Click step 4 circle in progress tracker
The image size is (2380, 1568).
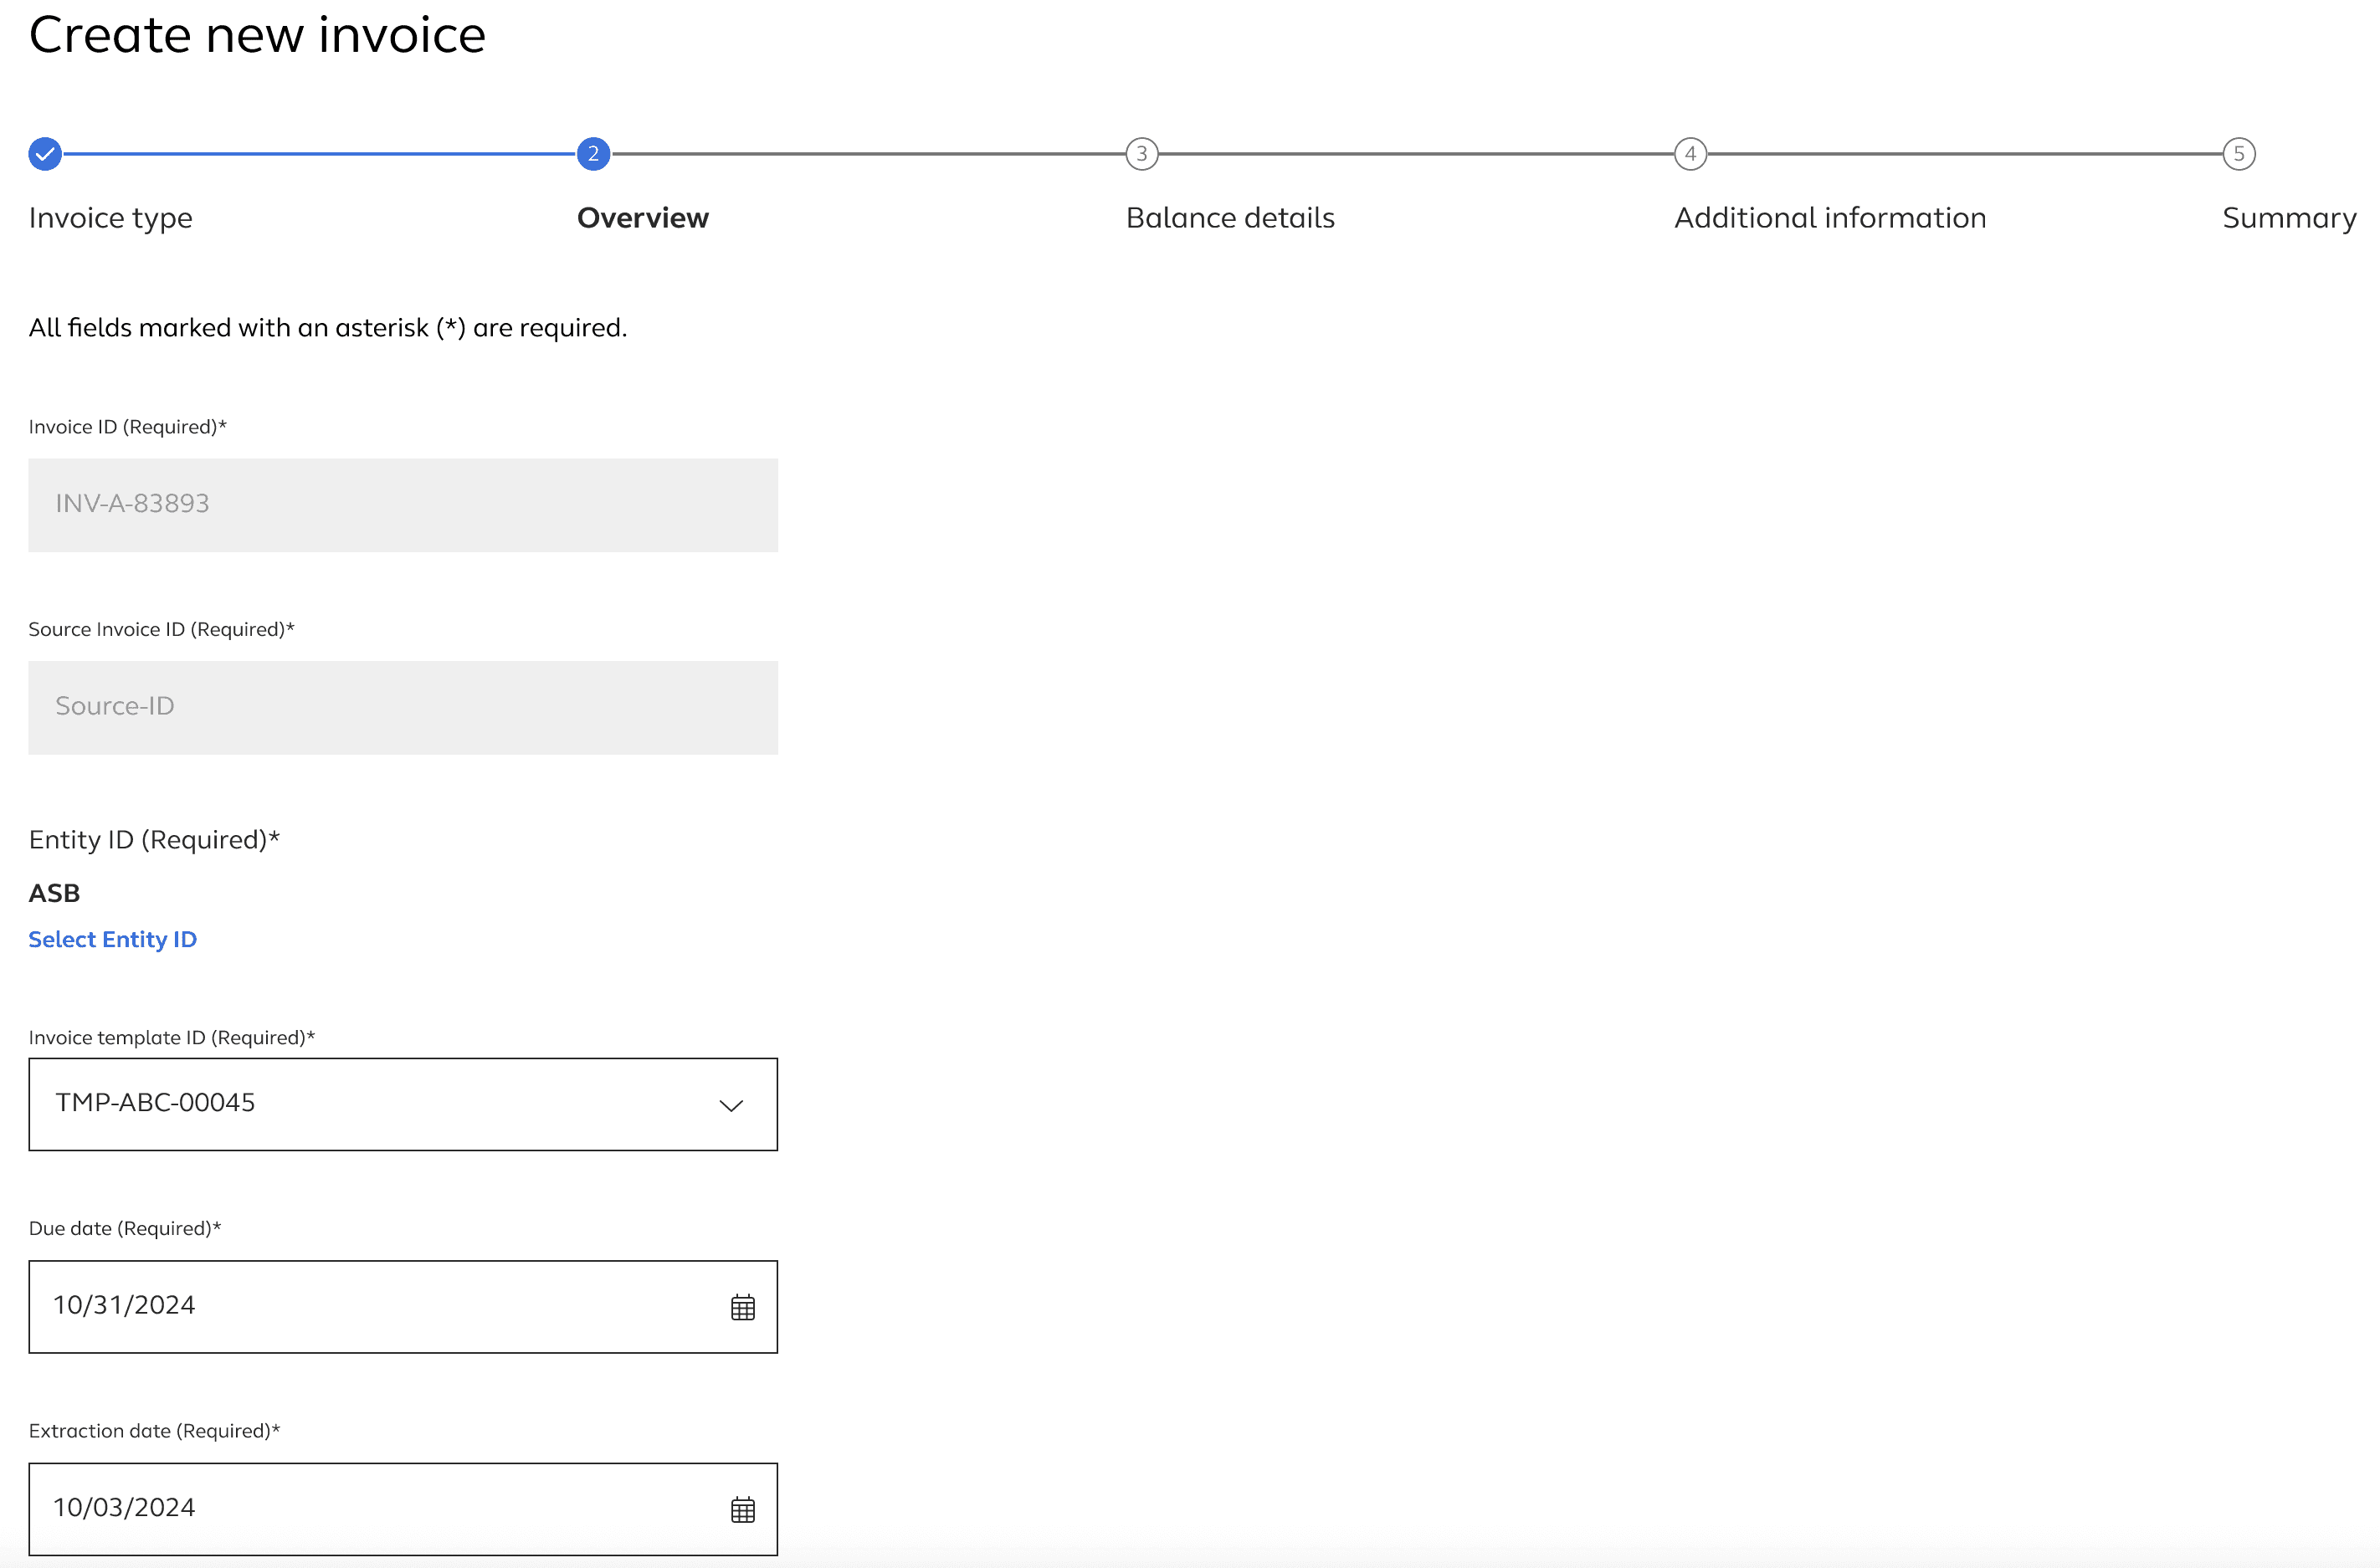point(1690,154)
